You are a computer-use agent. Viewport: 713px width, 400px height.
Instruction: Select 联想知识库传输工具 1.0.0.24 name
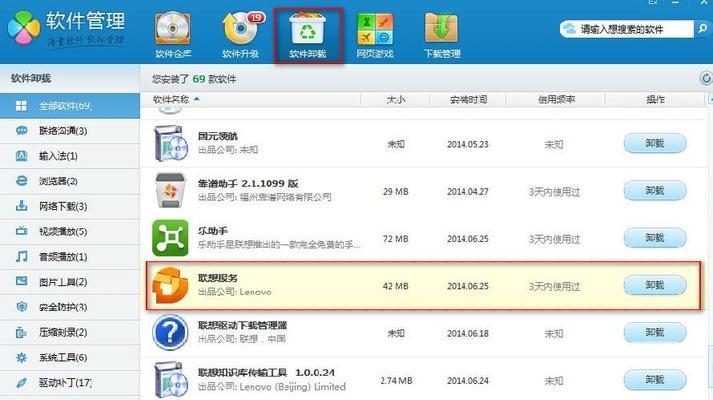[266, 373]
